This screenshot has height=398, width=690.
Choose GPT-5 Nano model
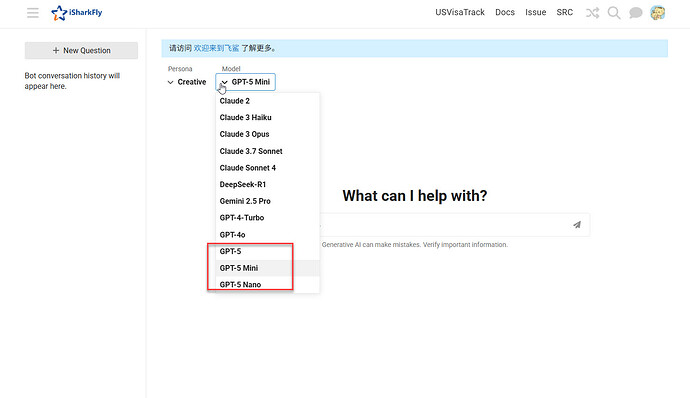point(268,285)
